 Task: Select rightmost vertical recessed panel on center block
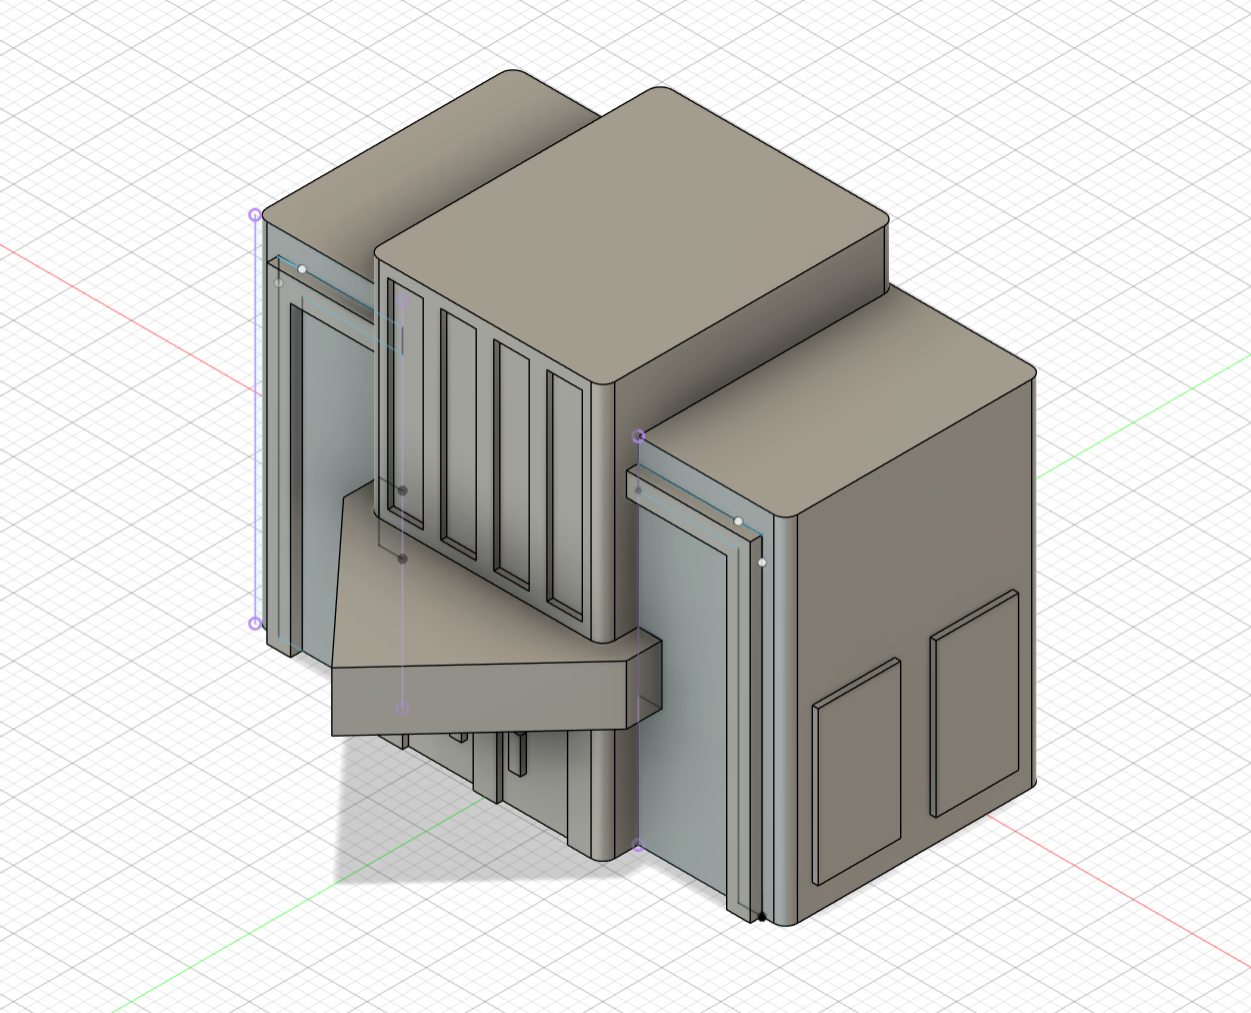565,495
